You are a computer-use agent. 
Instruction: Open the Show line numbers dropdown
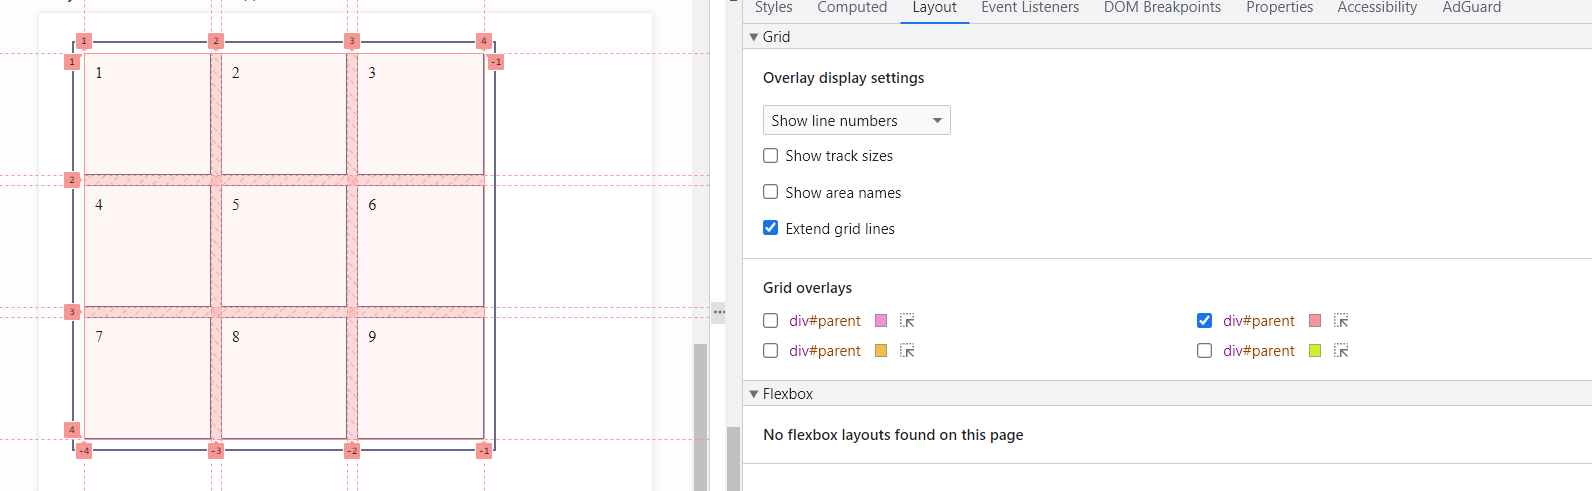pyautogui.click(x=856, y=121)
